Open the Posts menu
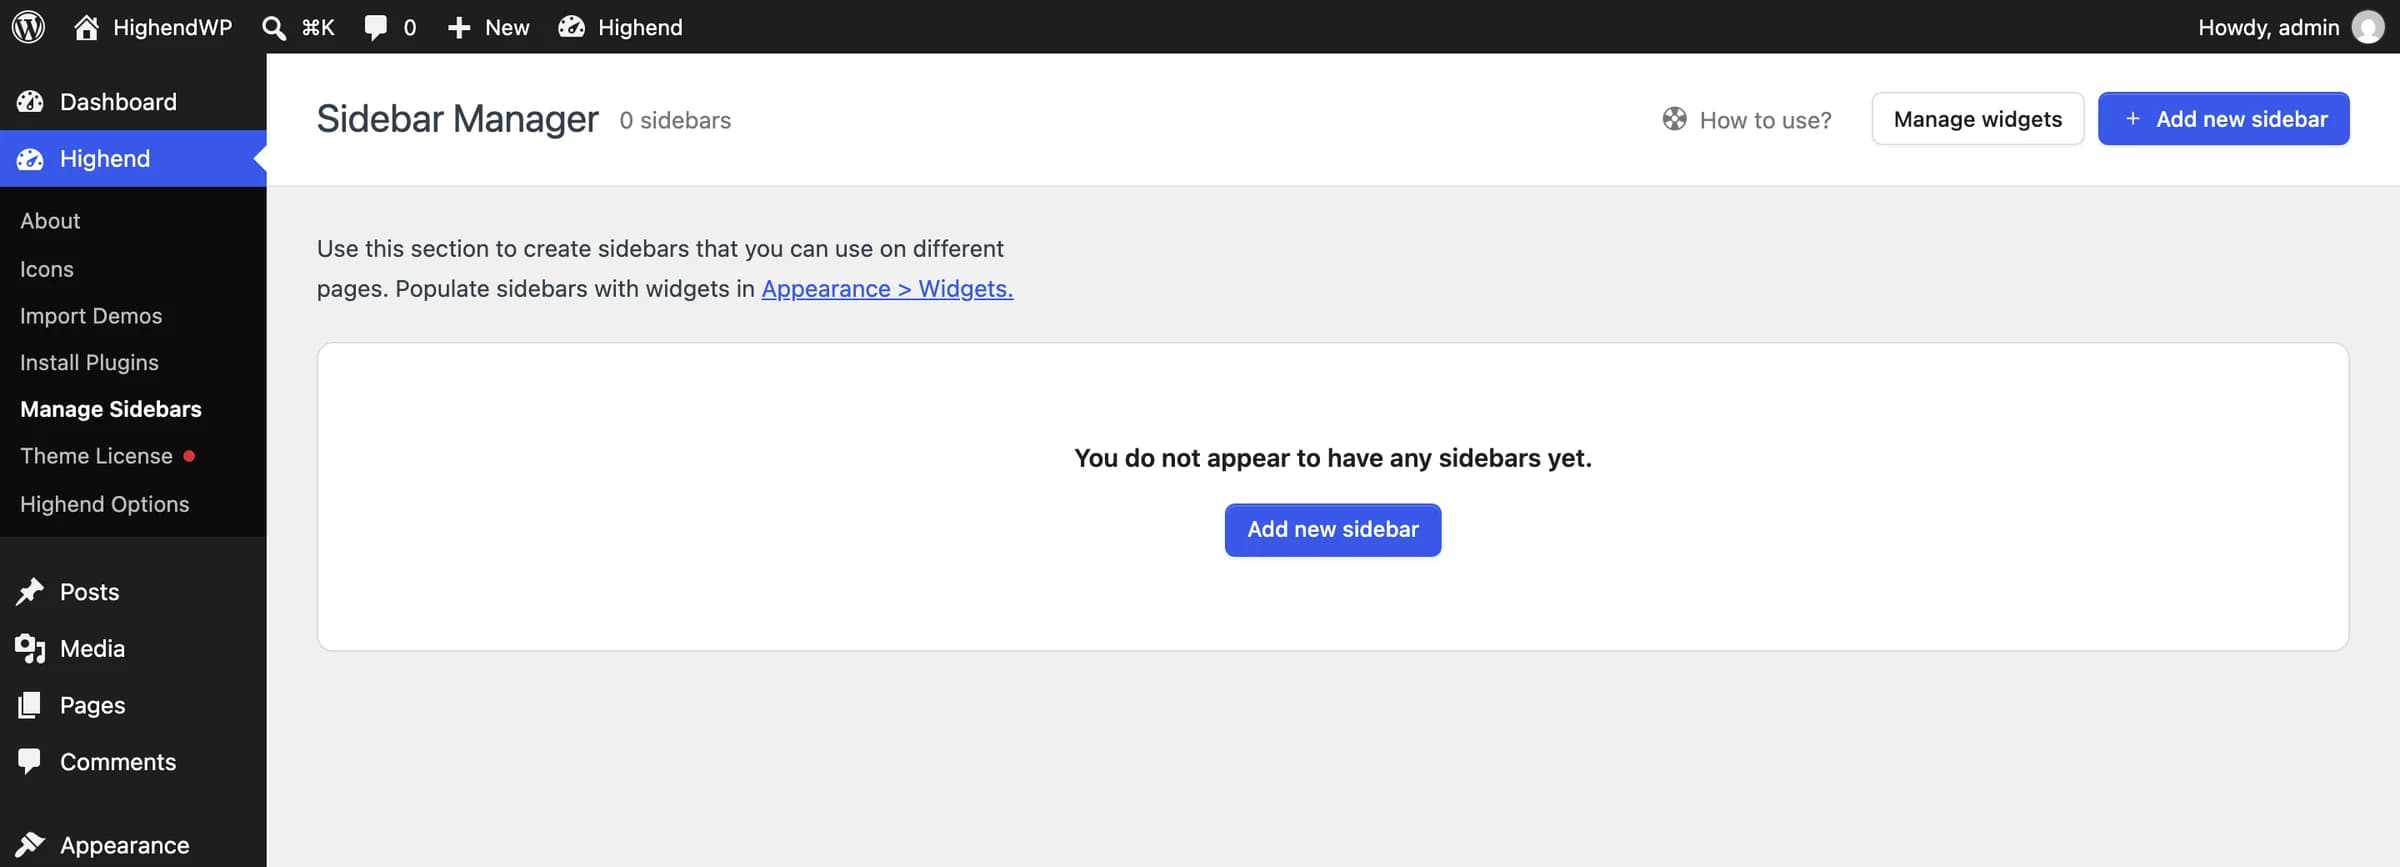The width and height of the screenshot is (2400, 867). (133, 592)
